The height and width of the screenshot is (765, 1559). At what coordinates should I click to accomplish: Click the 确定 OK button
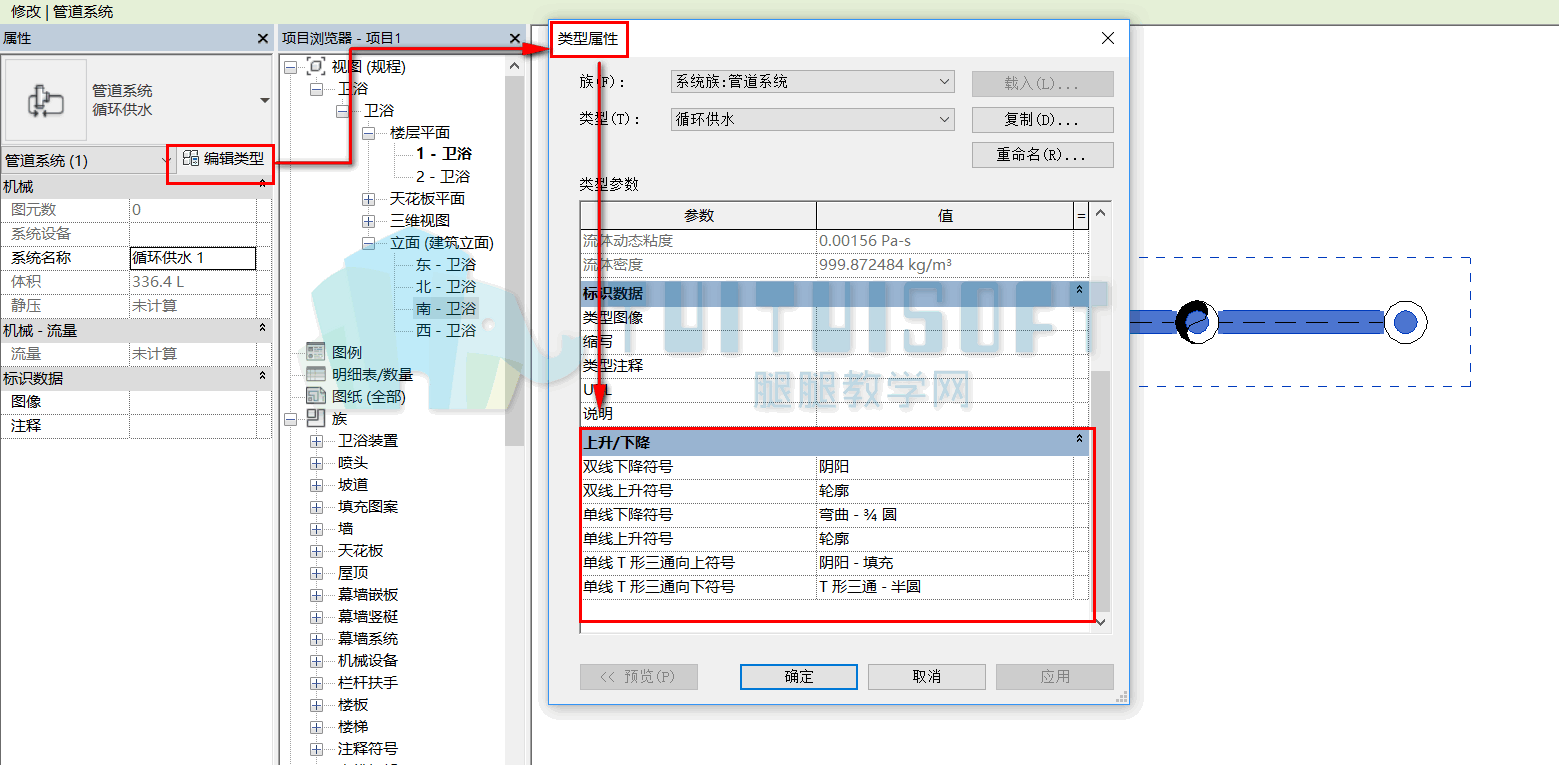coord(799,677)
